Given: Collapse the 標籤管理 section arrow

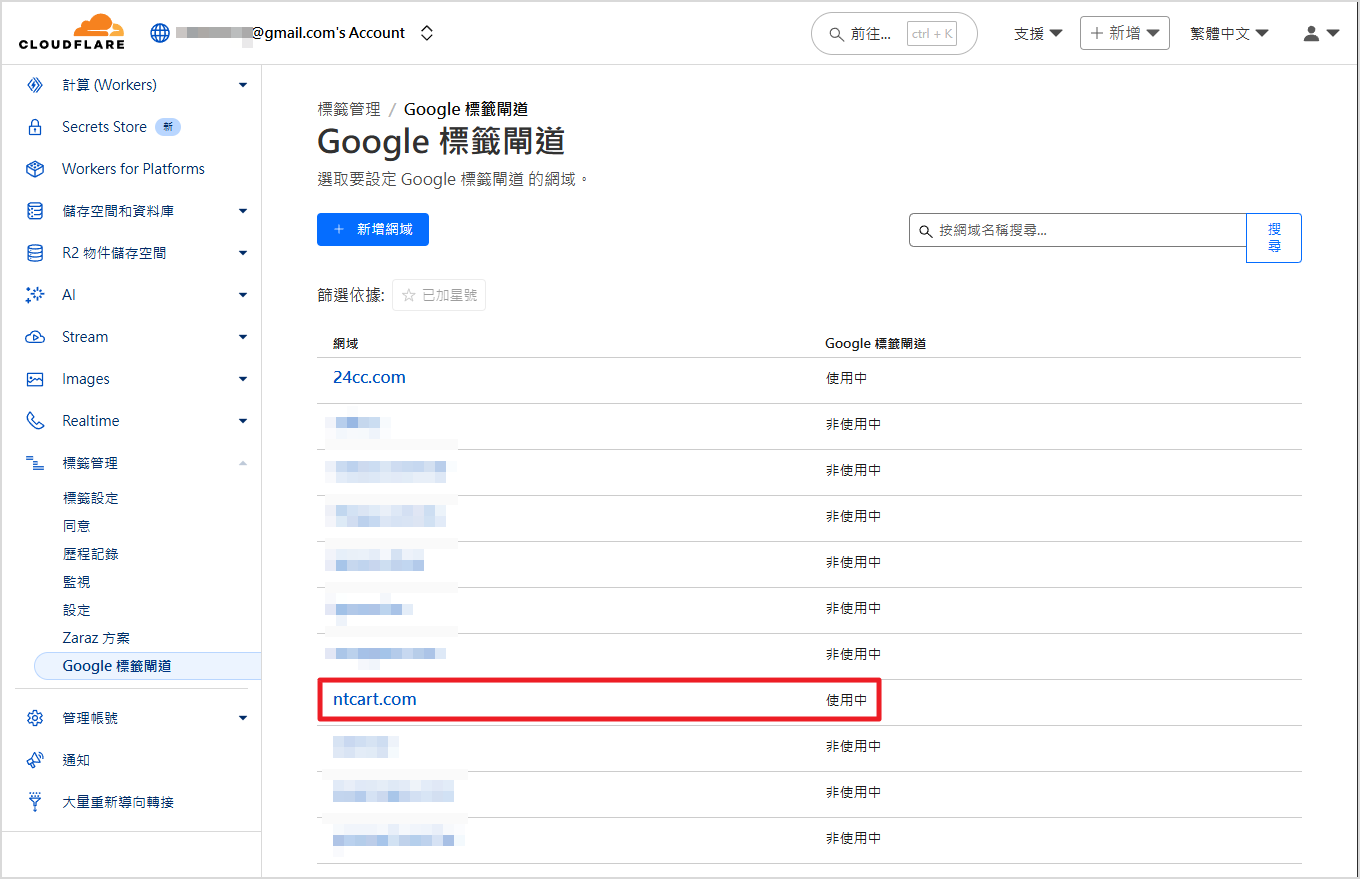Looking at the screenshot, I should click(x=243, y=463).
